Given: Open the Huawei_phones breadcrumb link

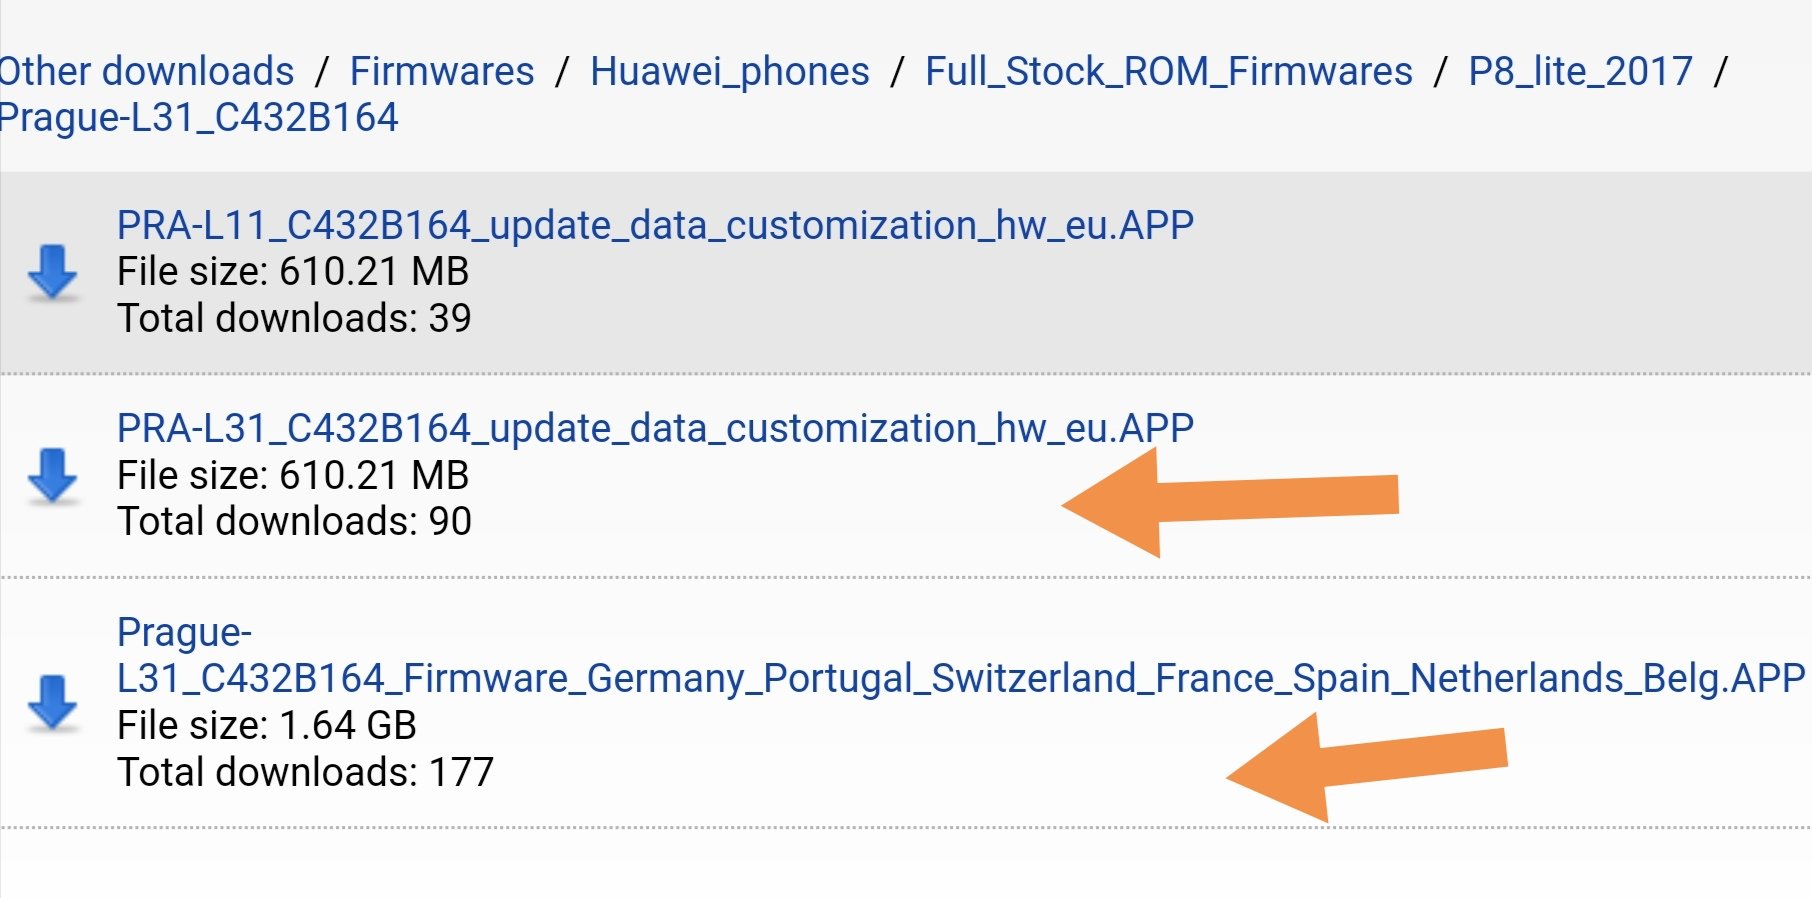Looking at the screenshot, I should (730, 72).
